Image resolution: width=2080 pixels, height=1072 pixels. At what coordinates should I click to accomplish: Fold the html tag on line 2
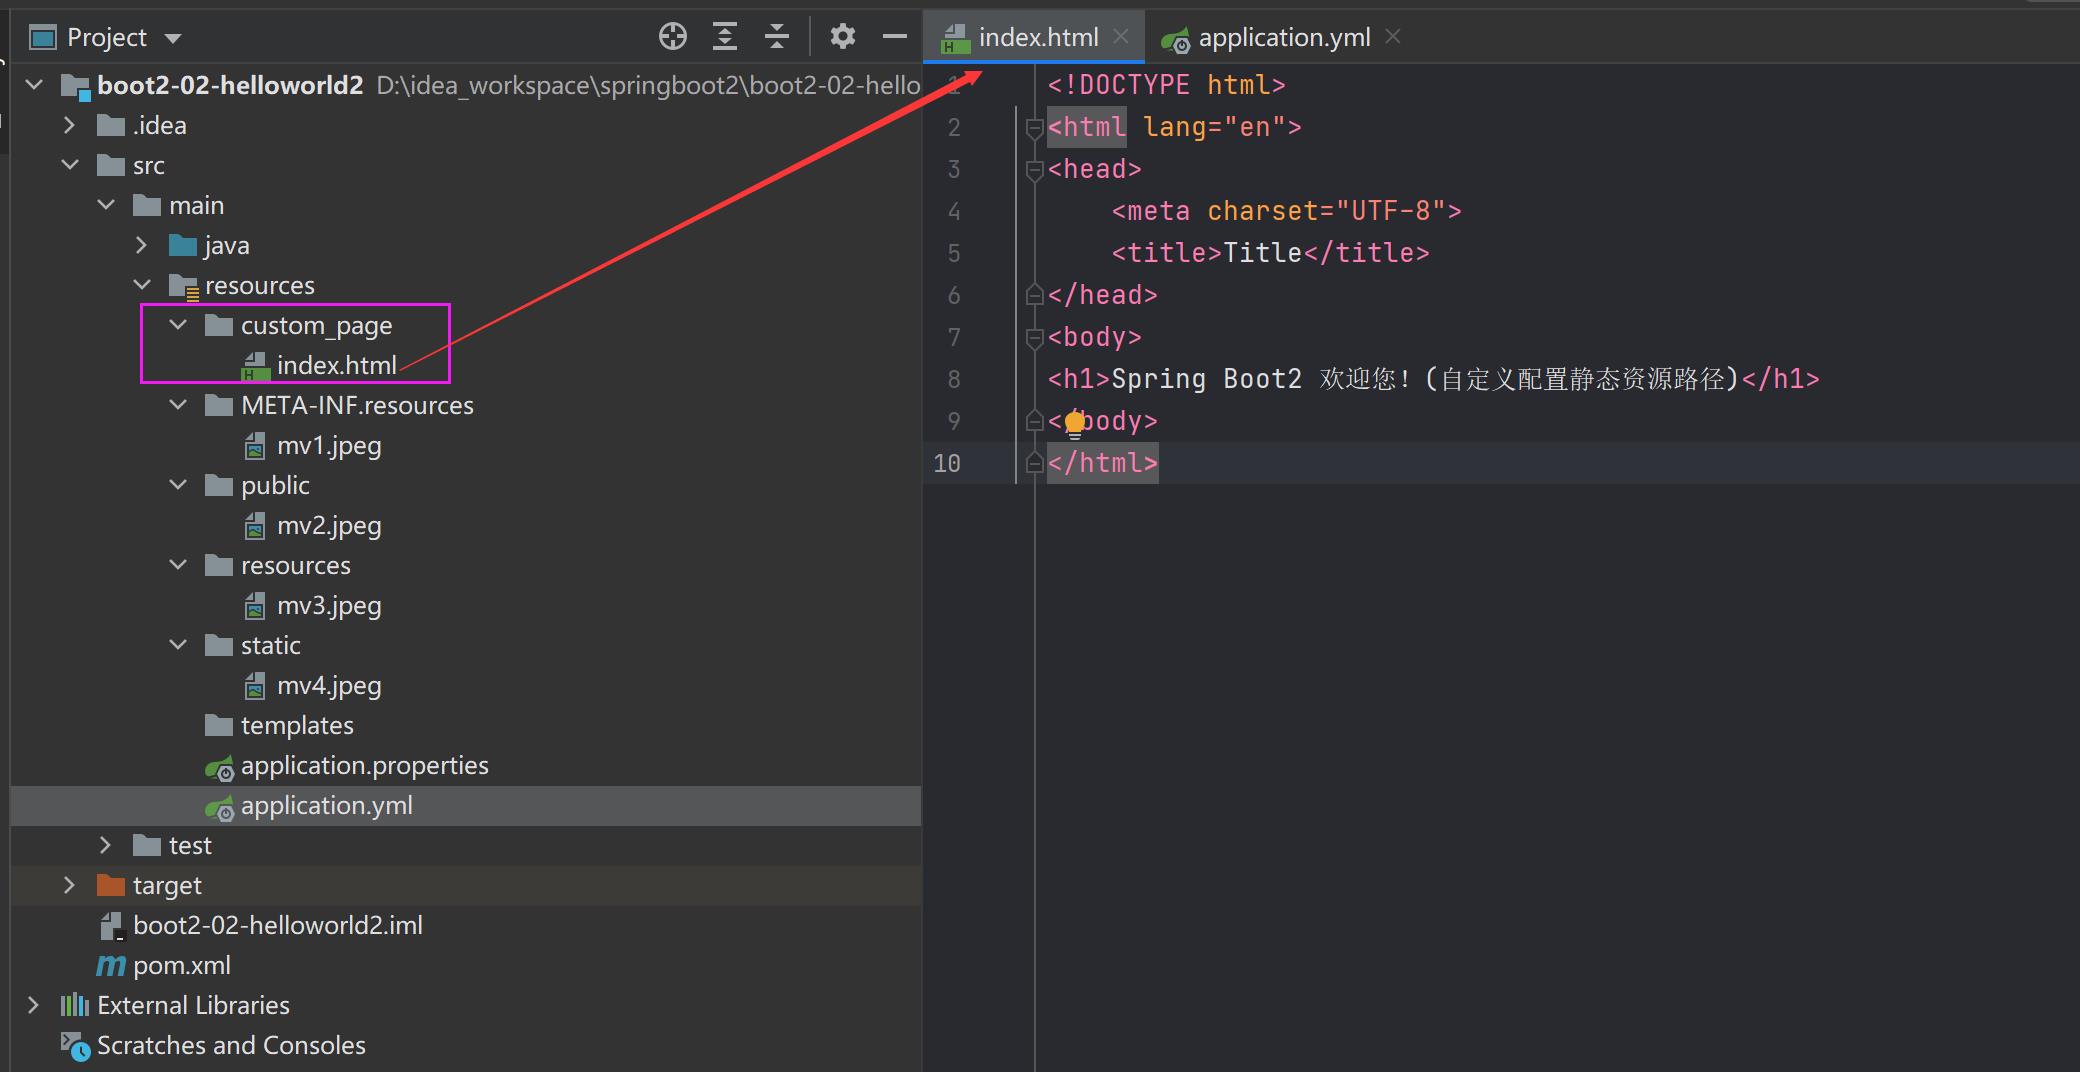(1035, 127)
